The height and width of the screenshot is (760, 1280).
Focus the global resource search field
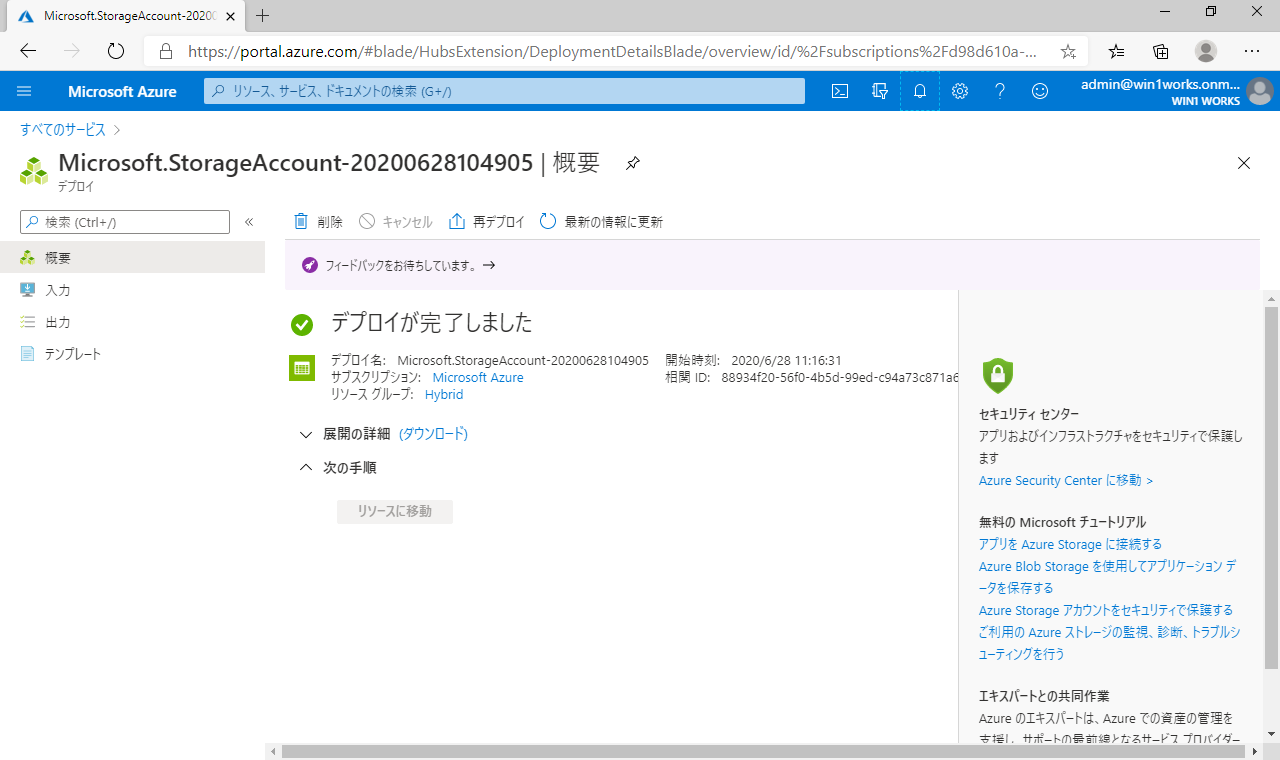(x=504, y=91)
